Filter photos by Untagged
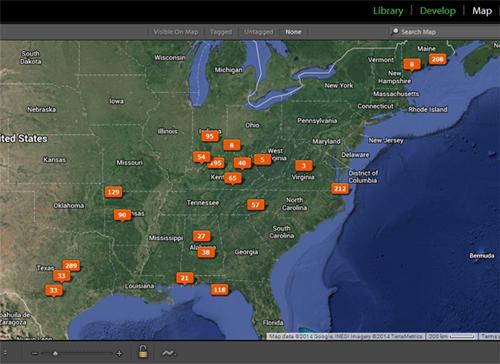Viewport: 500px width, 364px height. click(x=258, y=32)
